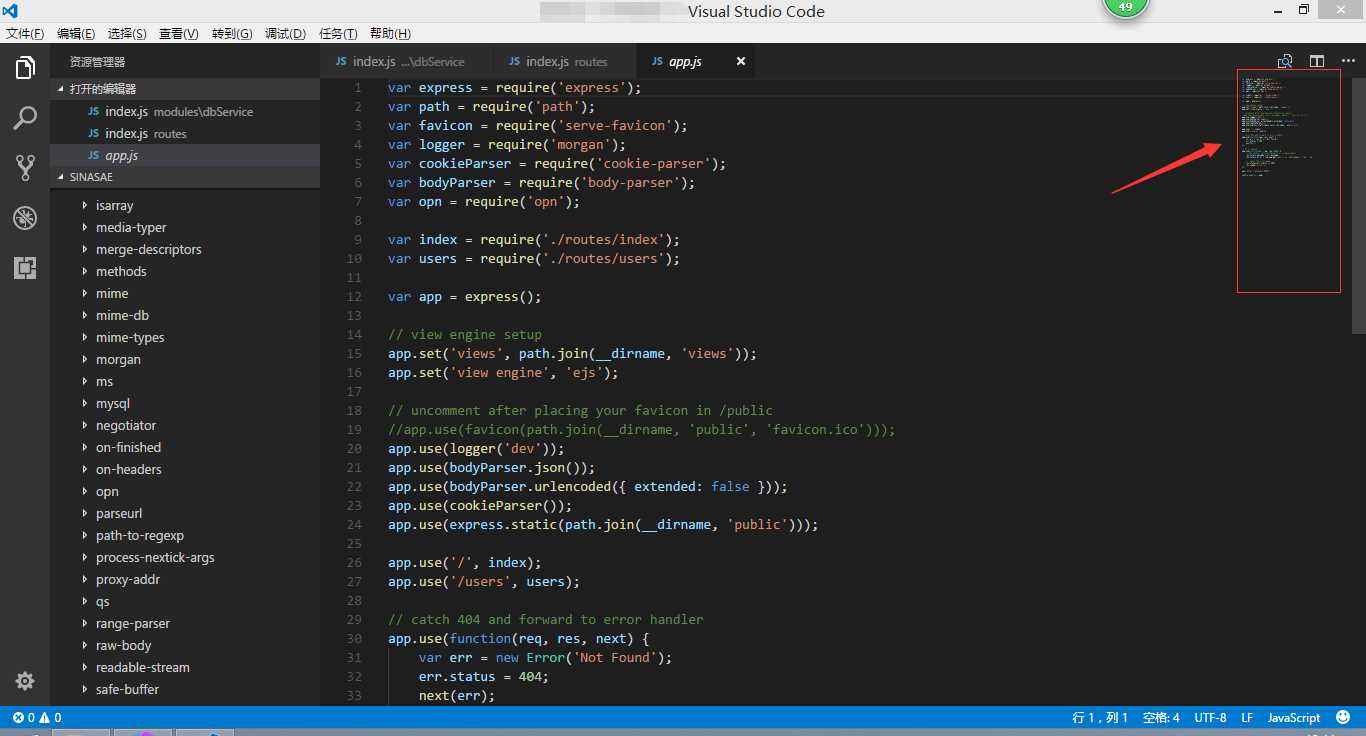Open the 任务(T) menu
This screenshot has height=736, width=1366.
click(338, 33)
